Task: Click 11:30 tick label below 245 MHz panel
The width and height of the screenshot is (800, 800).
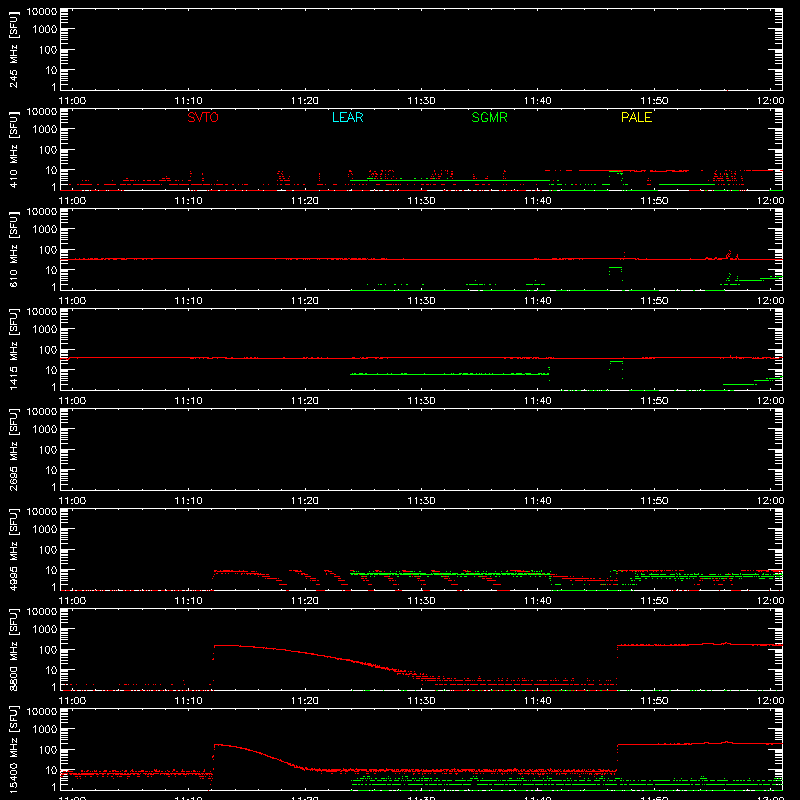Action: [421, 101]
